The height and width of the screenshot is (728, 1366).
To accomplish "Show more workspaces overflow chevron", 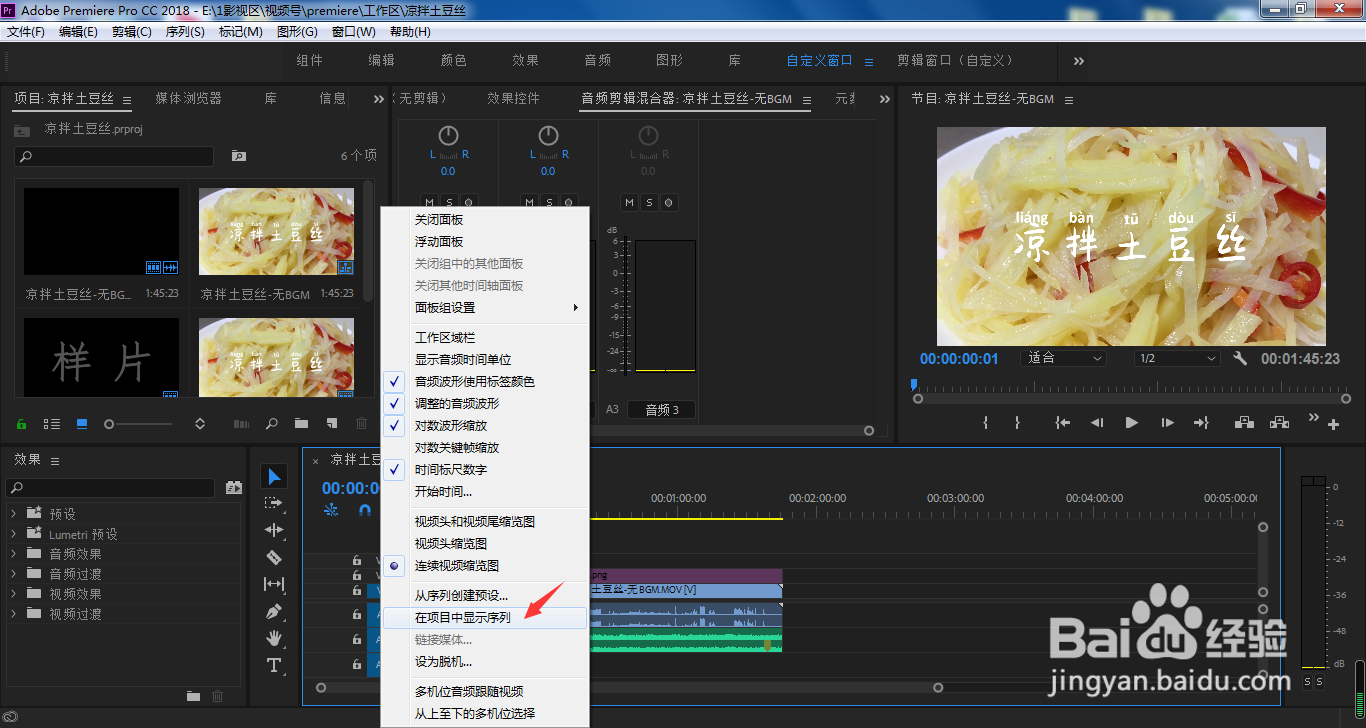I will coord(1079,61).
